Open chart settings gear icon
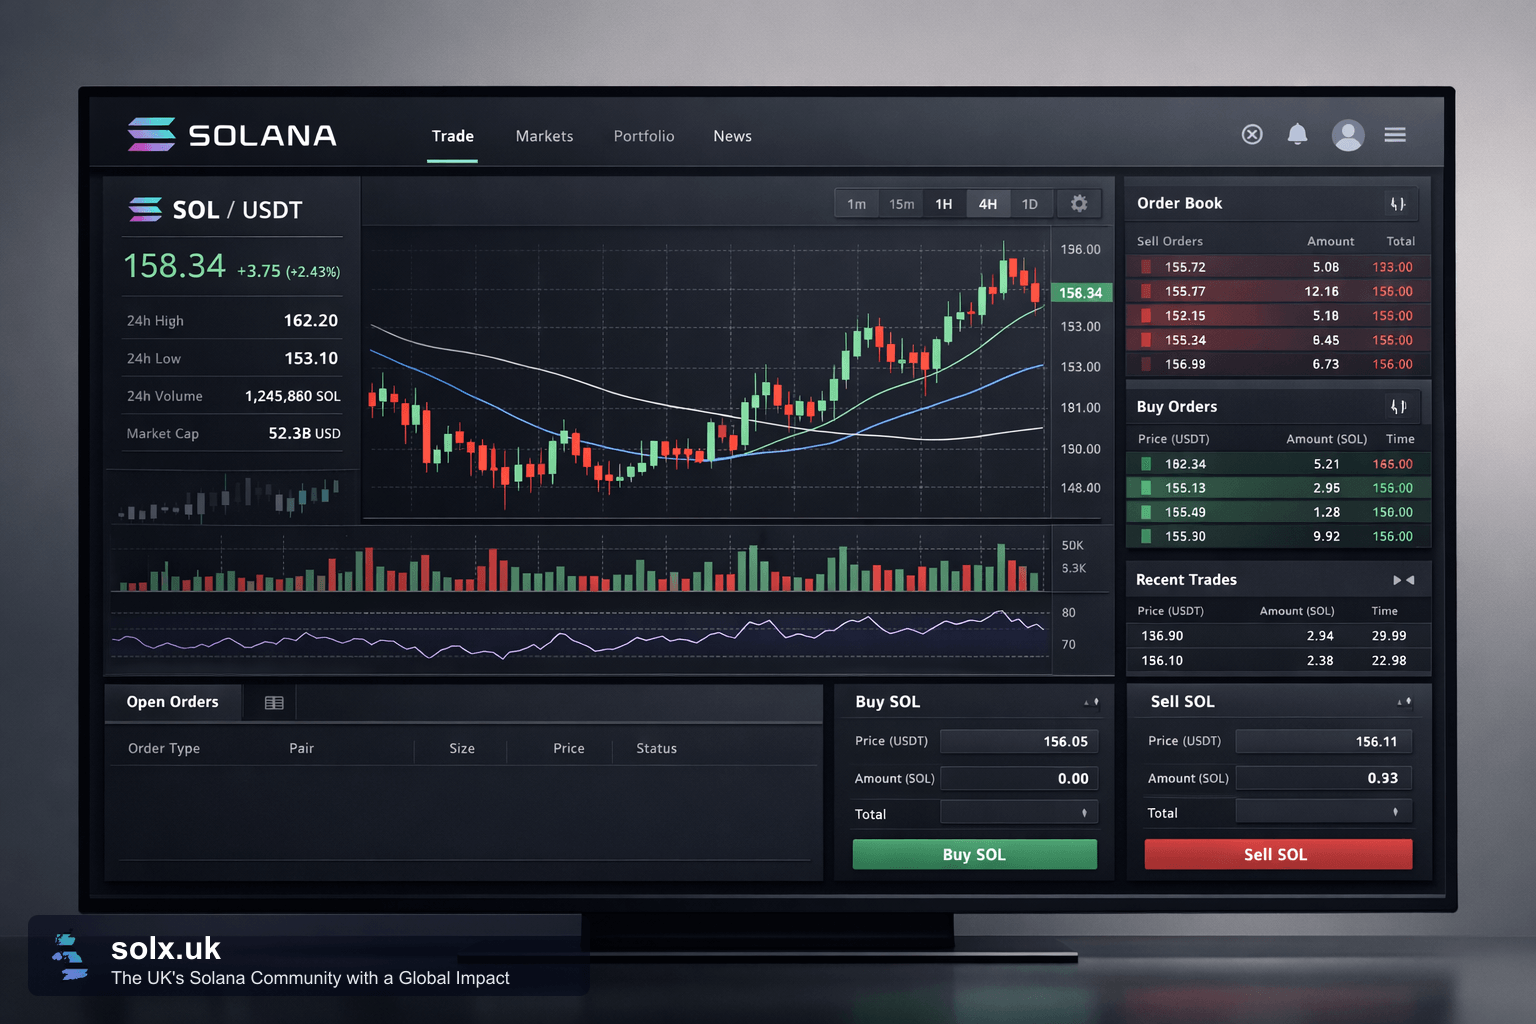The height and width of the screenshot is (1024, 1536). [1079, 203]
